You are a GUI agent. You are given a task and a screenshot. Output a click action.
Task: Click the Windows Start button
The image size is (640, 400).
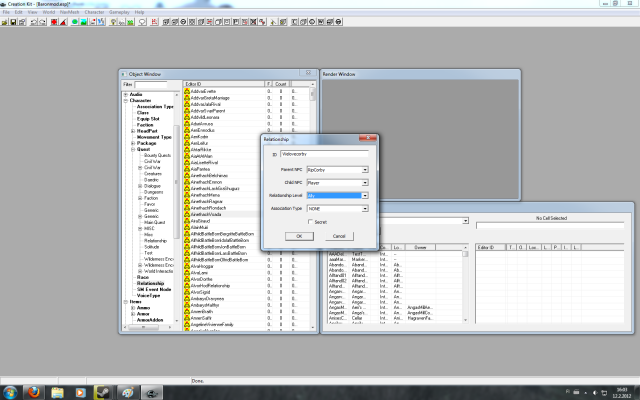pos(12,390)
